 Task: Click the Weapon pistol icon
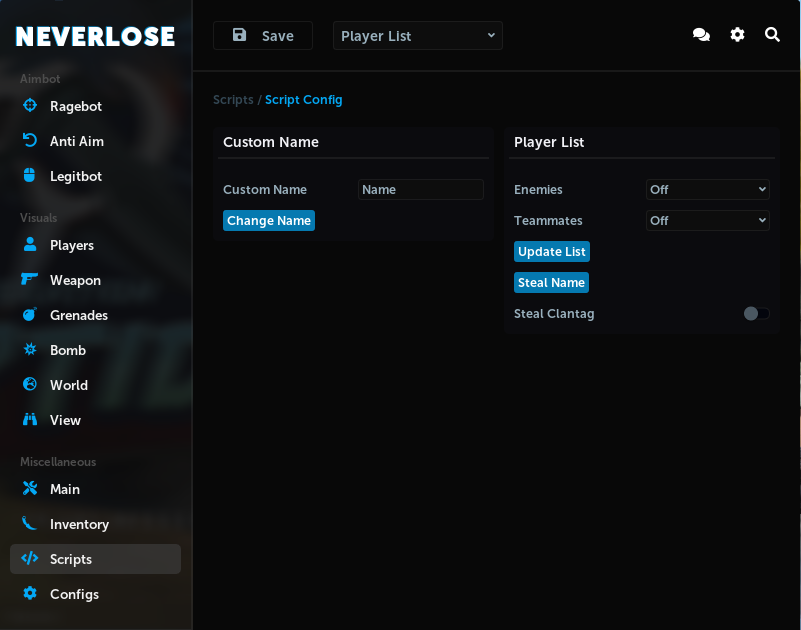point(30,280)
